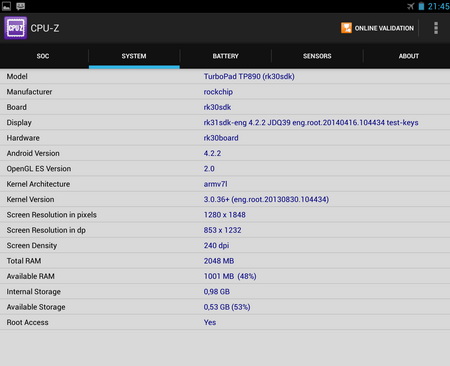Select the 0,98 GB value
Viewport: 450px width, 366px height.
217,292
